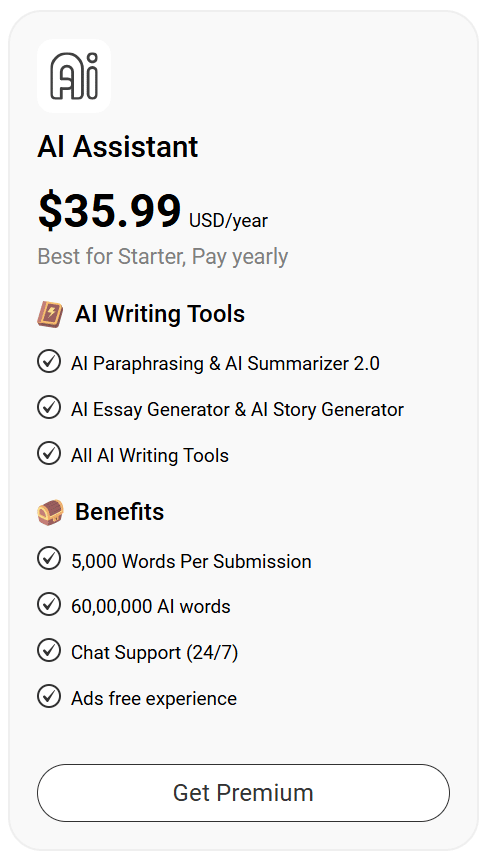Image resolution: width=488 pixels, height=862 pixels.
Task: Click the USD/year billing label
Action: click(229, 220)
